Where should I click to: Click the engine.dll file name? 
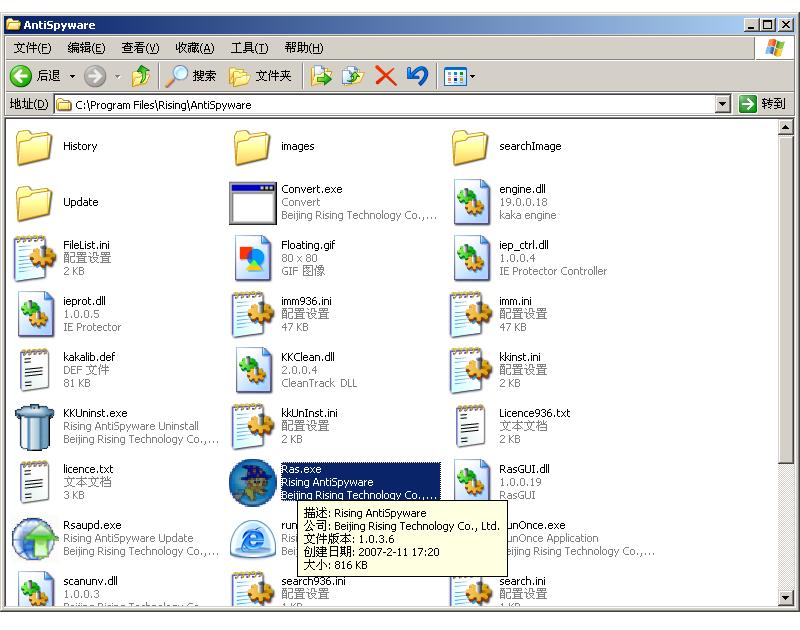click(x=522, y=189)
